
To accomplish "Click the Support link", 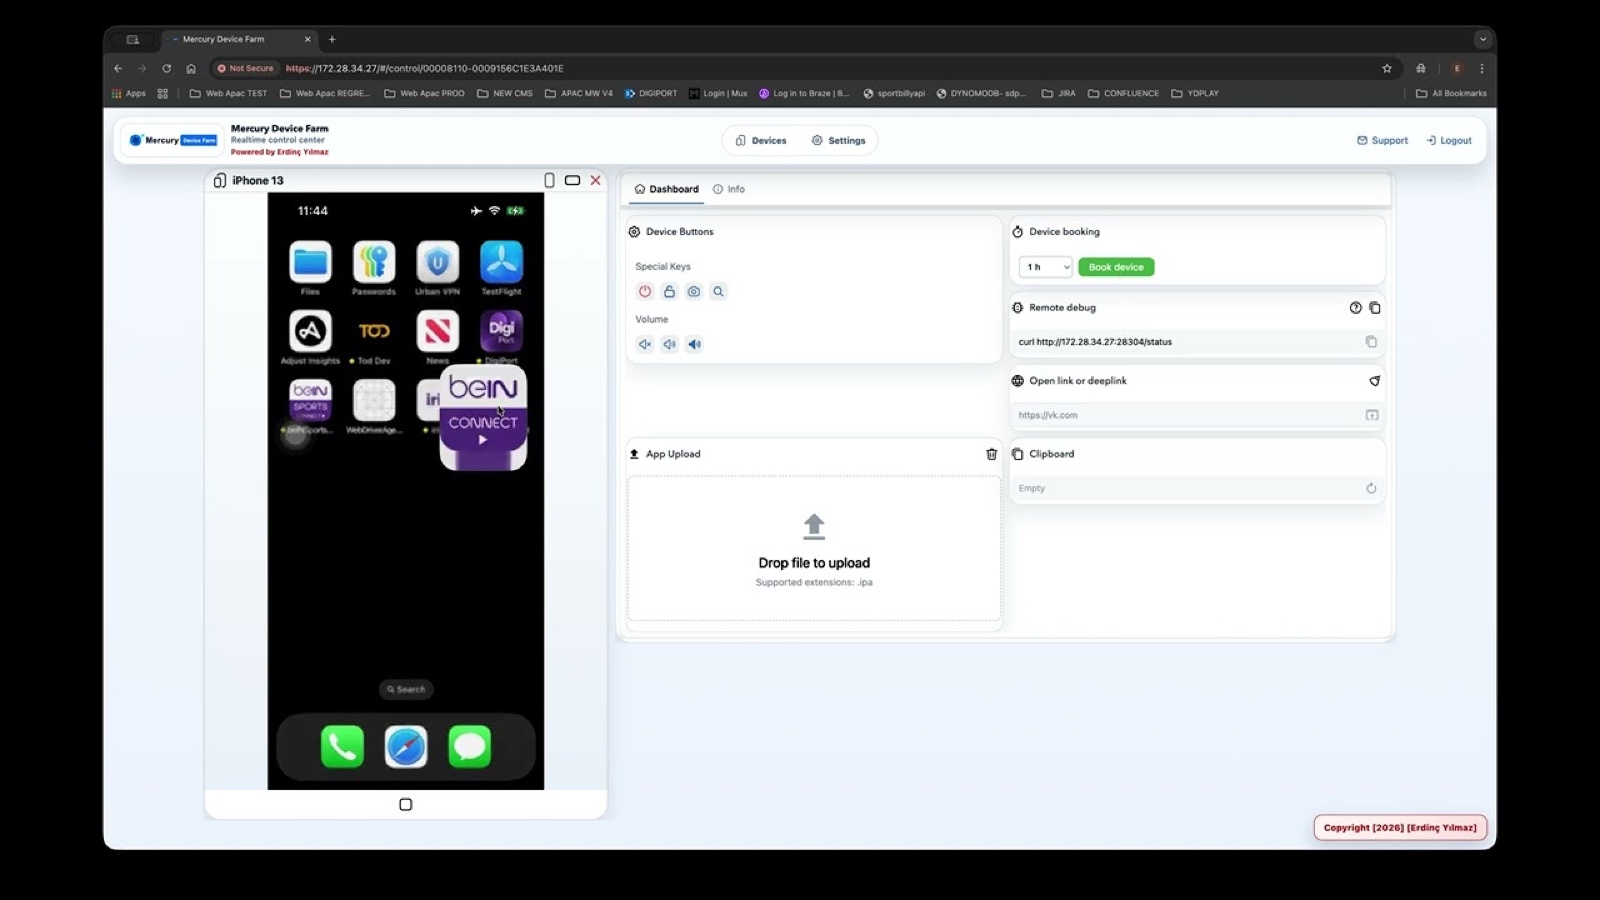I will point(1382,141).
